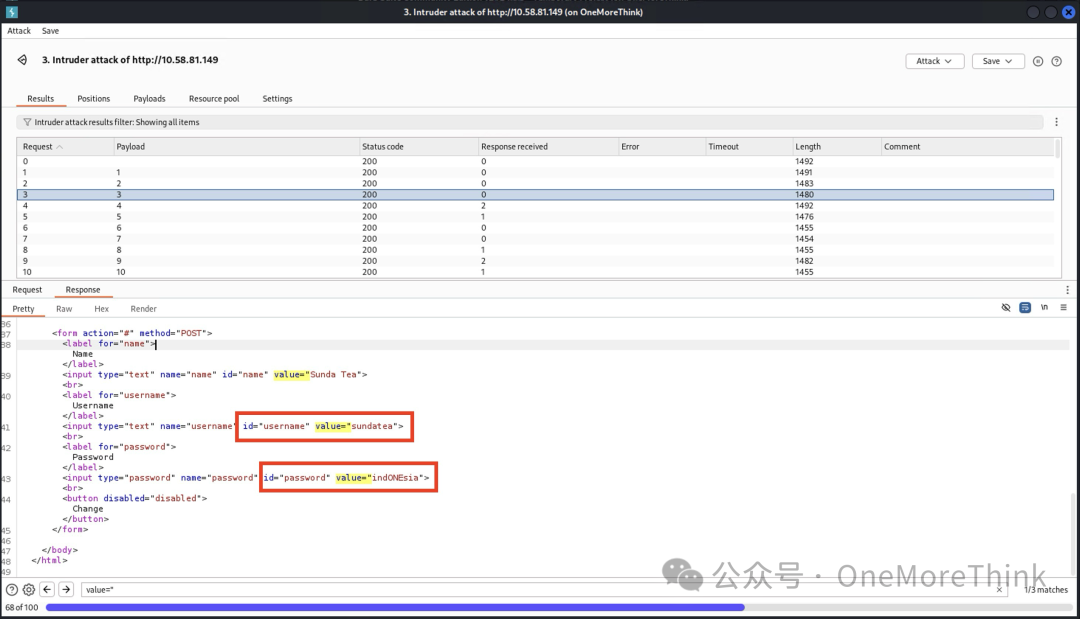The width and height of the screenshot is (1080, 619).
Task: Select result row with request 0
Action: [535, 161]
